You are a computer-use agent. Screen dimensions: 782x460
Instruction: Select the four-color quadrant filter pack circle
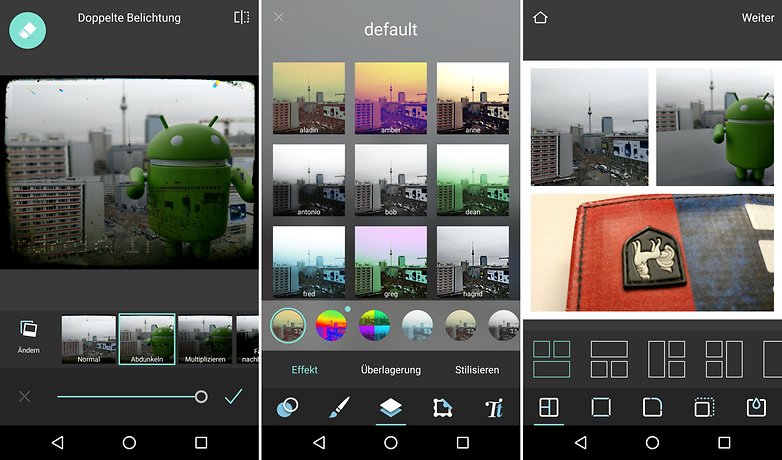pyautogui.click(x=374, y=325)
